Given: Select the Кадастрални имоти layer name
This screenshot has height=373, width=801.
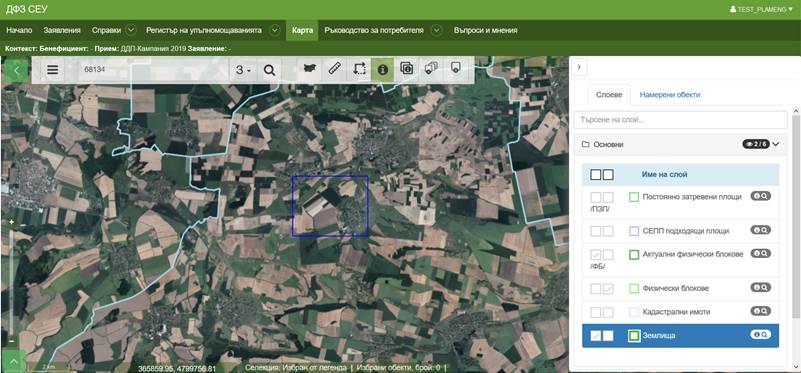Looking at the screenshot, I should (x=676, y=312).
